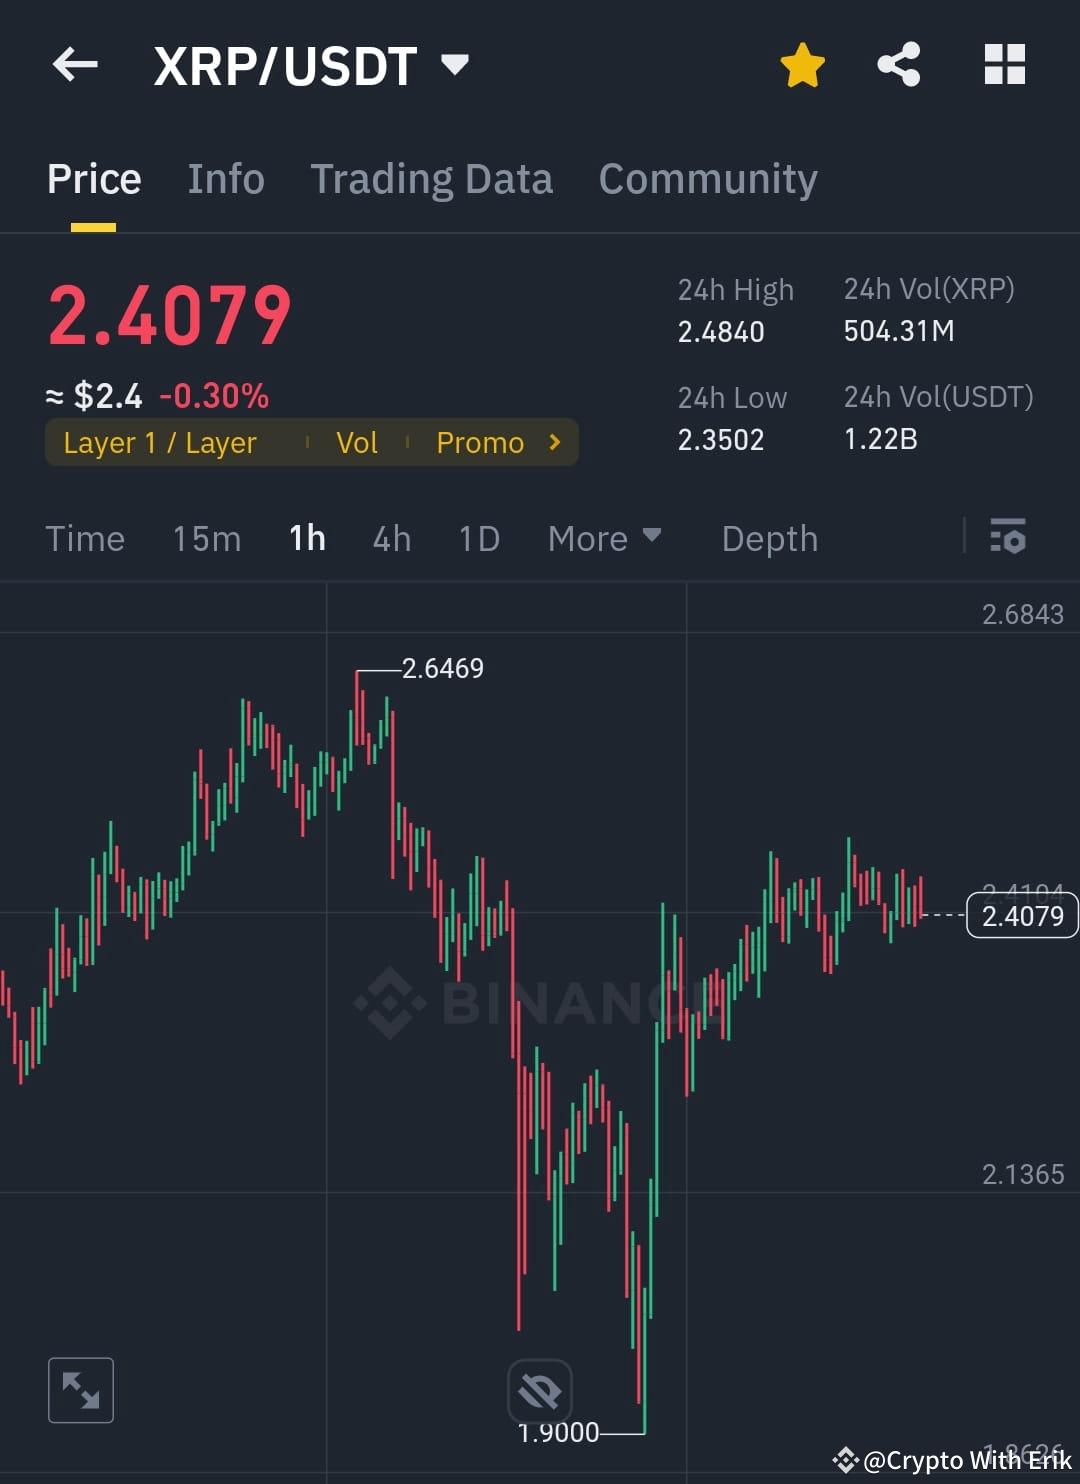
Task: Enter fullscreen chart mode
Action: pyautogui.click(x=80, y=1389)
